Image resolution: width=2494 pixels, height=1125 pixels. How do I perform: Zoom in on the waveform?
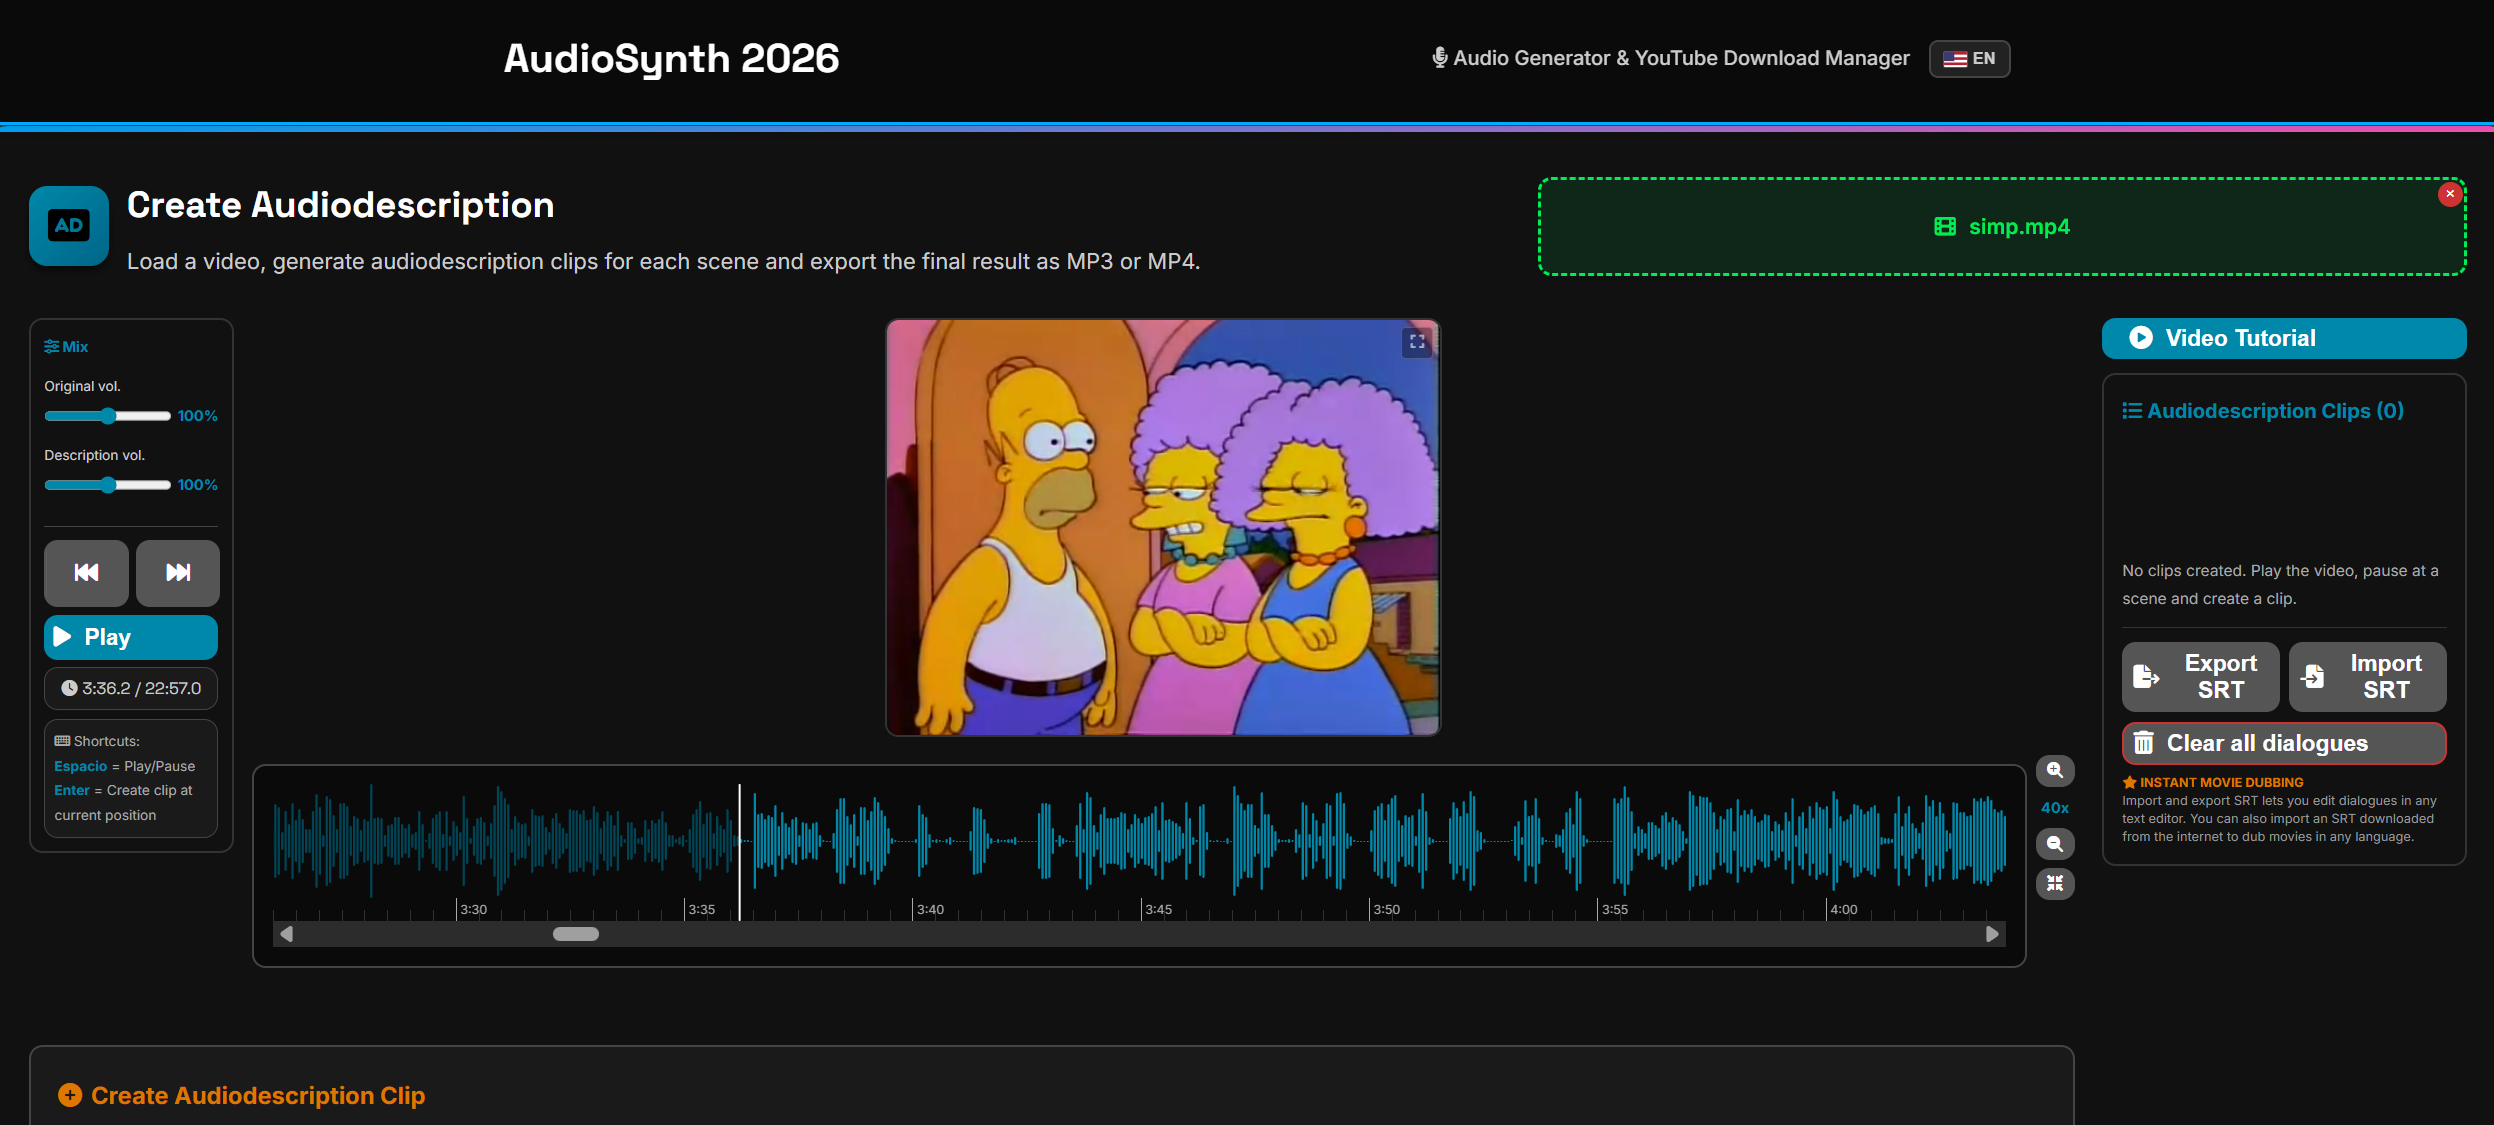coord(2056,770)
